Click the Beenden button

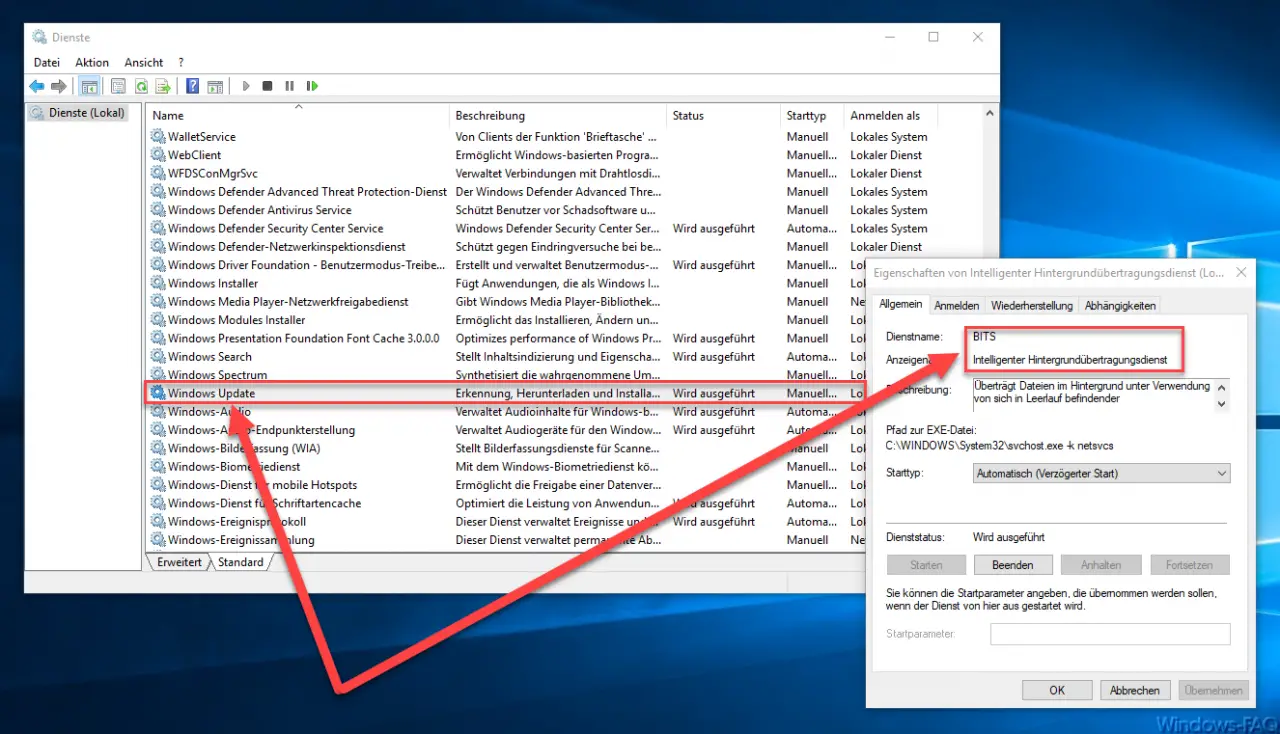1012,565
